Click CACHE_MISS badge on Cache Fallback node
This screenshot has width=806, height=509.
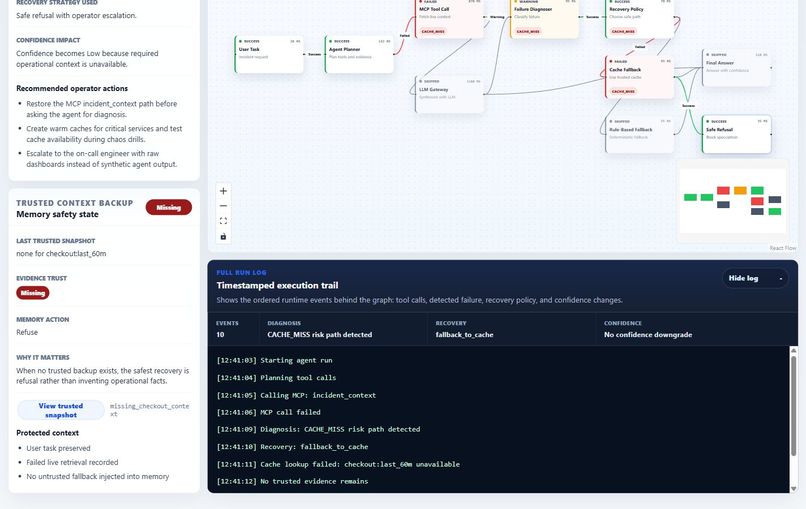[x=623, y=91]
